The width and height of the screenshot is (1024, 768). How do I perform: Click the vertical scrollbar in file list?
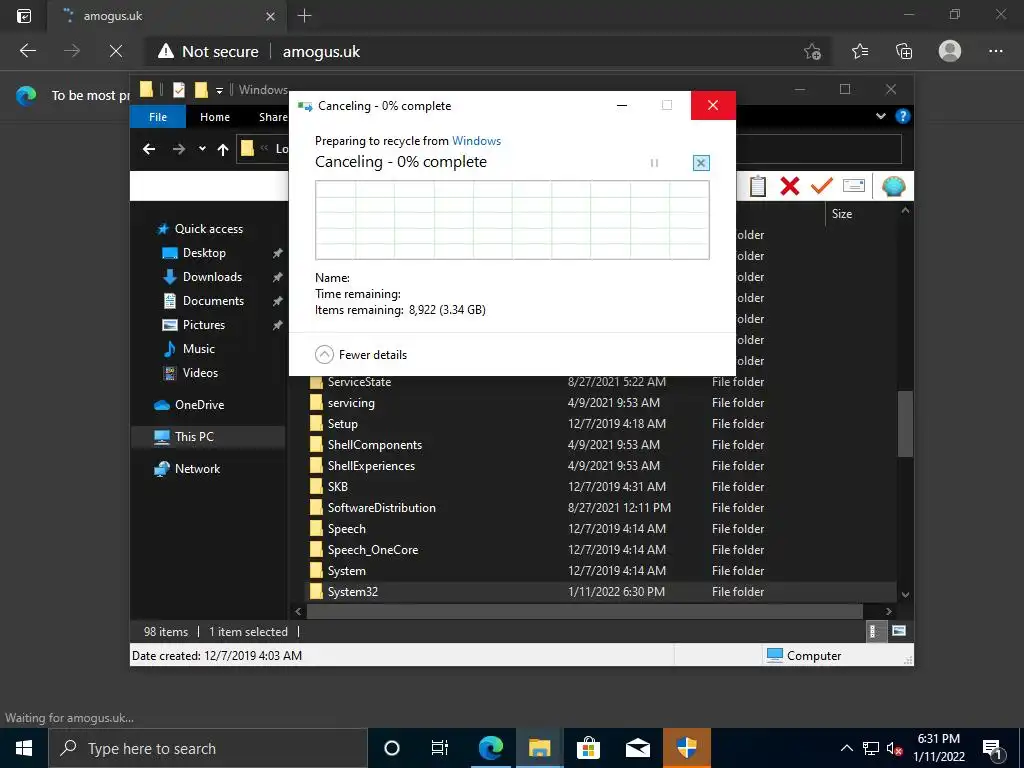(905, 424)
